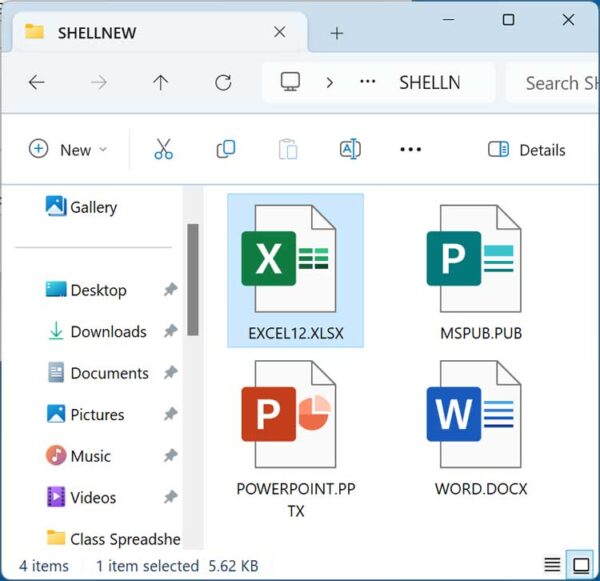The height and width of the screenshot is (581, 600).
Task: Close the SHELLNEW tab
Action: tap(280, 32)
